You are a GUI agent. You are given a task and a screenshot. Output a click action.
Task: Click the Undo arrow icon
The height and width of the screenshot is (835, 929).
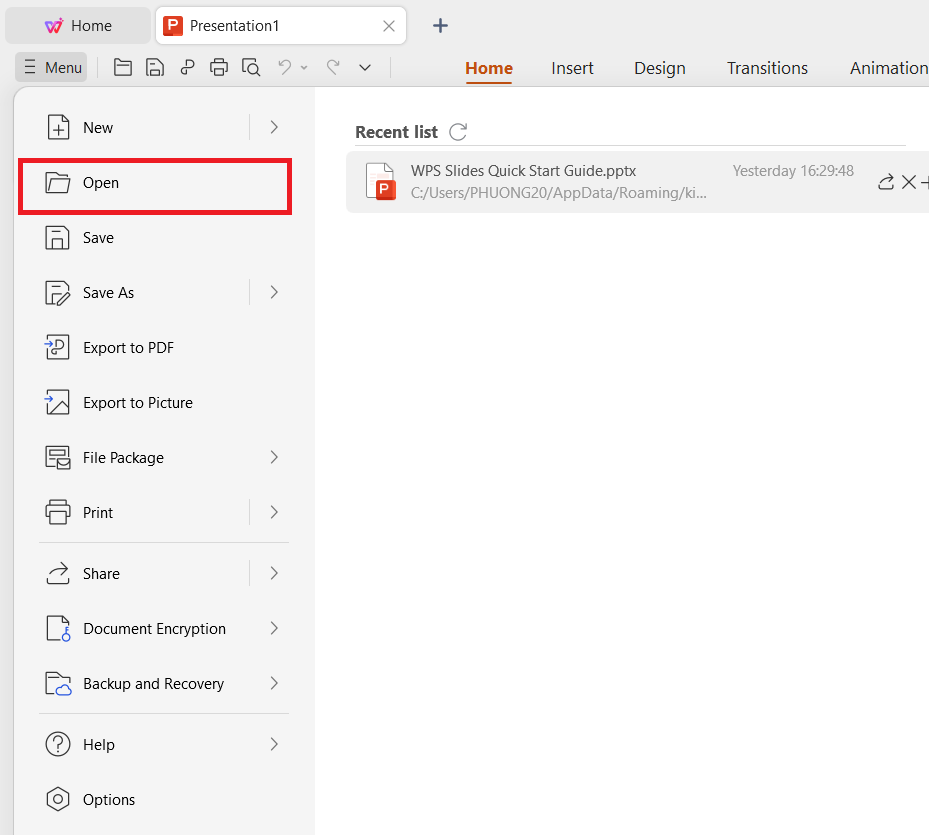pos(285,68)
